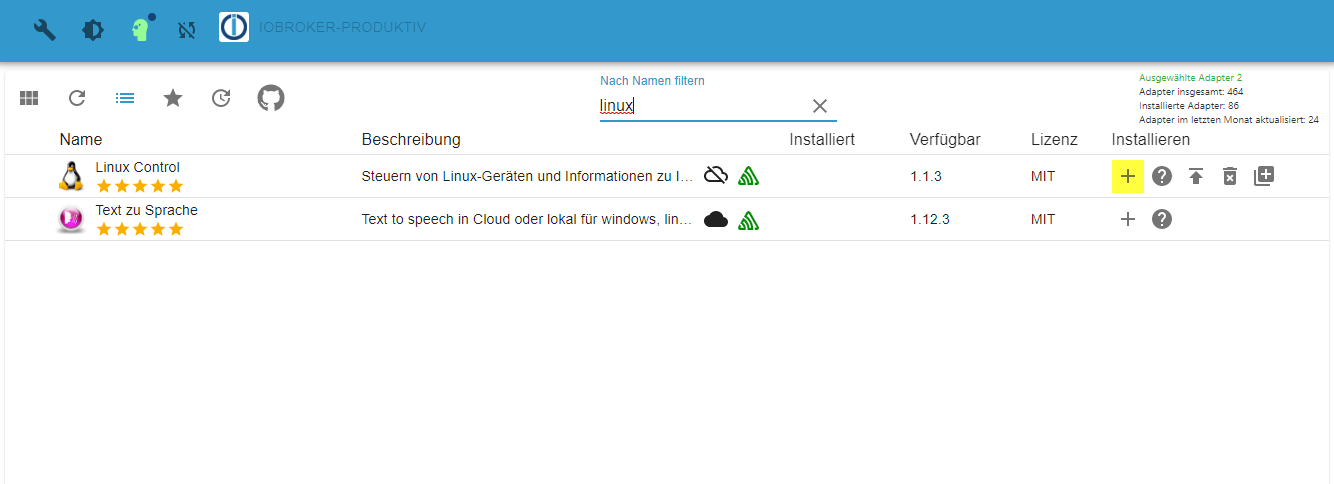Toggle the theme brightness icon

(93, 29)
